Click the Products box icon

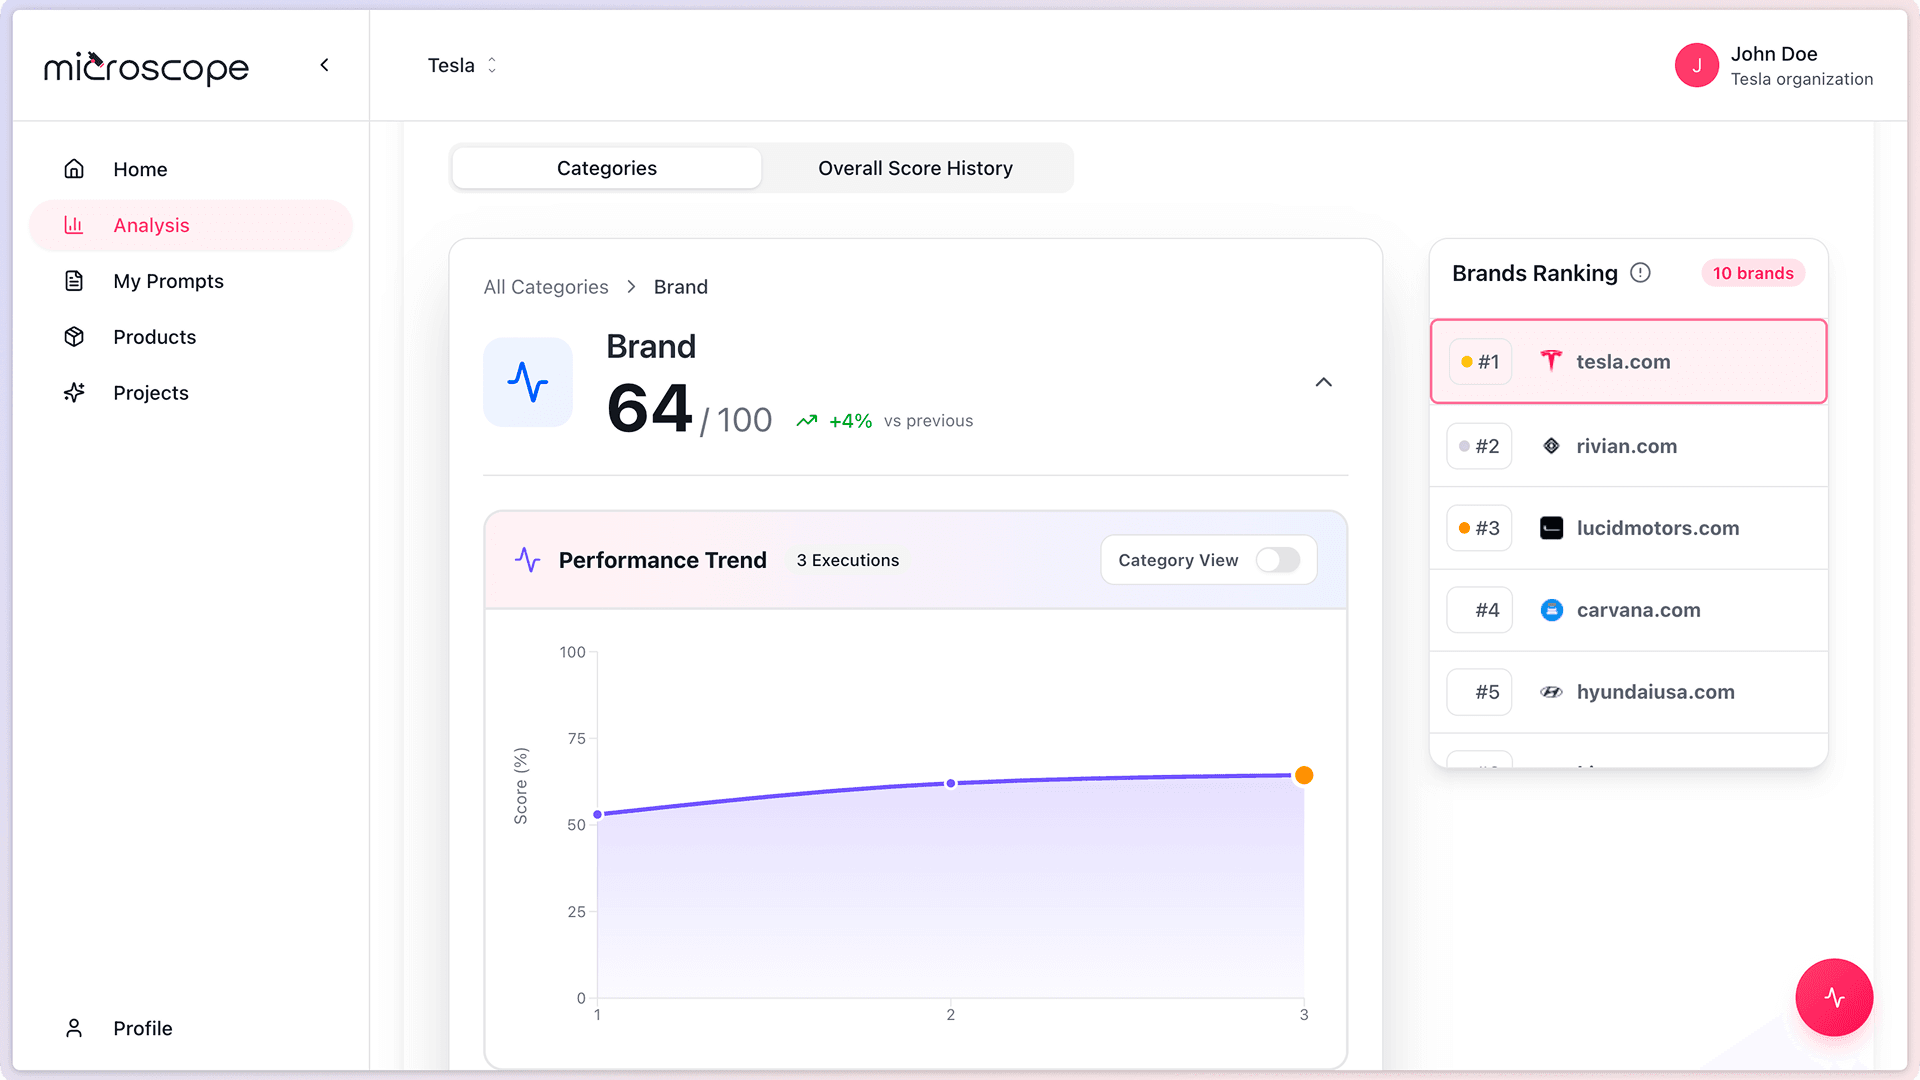click(x=74, y=337)
